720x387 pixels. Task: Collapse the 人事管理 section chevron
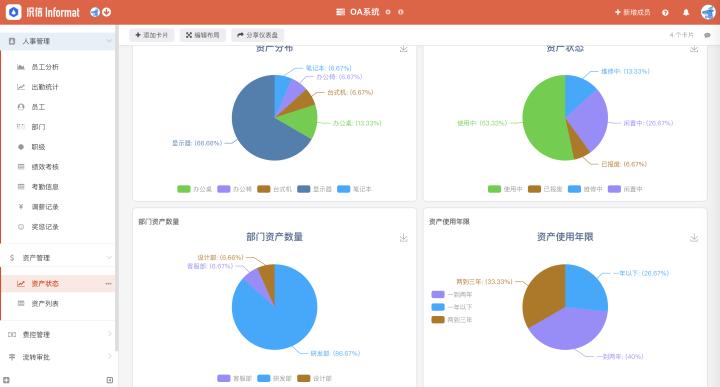click(x=109, y=41)
